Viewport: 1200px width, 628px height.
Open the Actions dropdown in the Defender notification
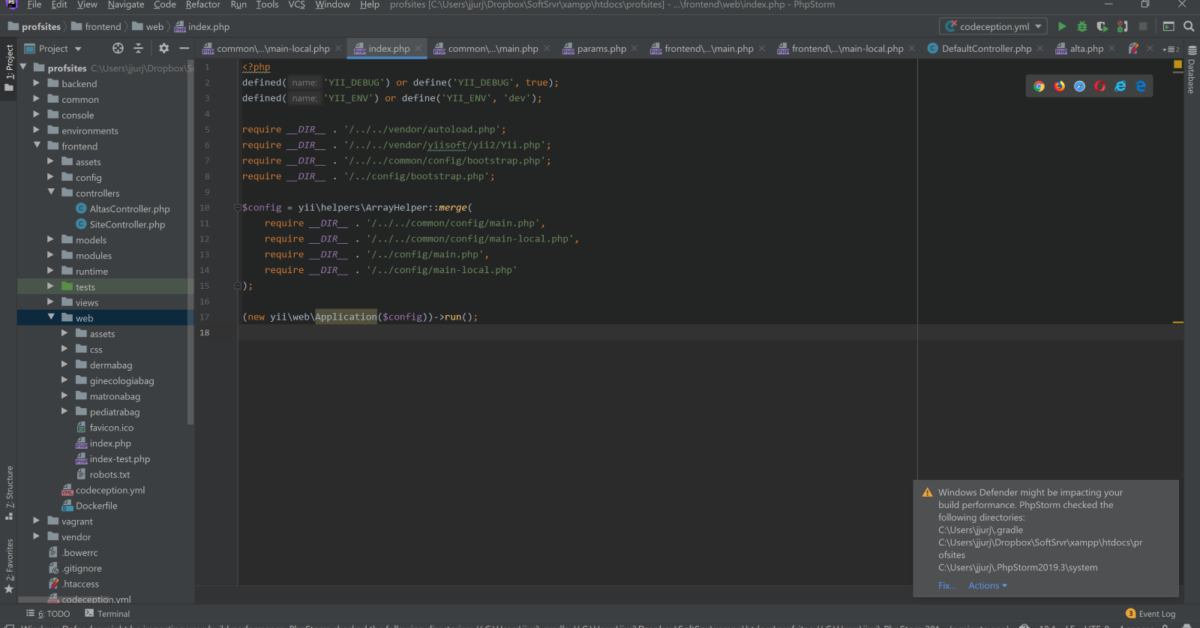(x=988, y=586)
